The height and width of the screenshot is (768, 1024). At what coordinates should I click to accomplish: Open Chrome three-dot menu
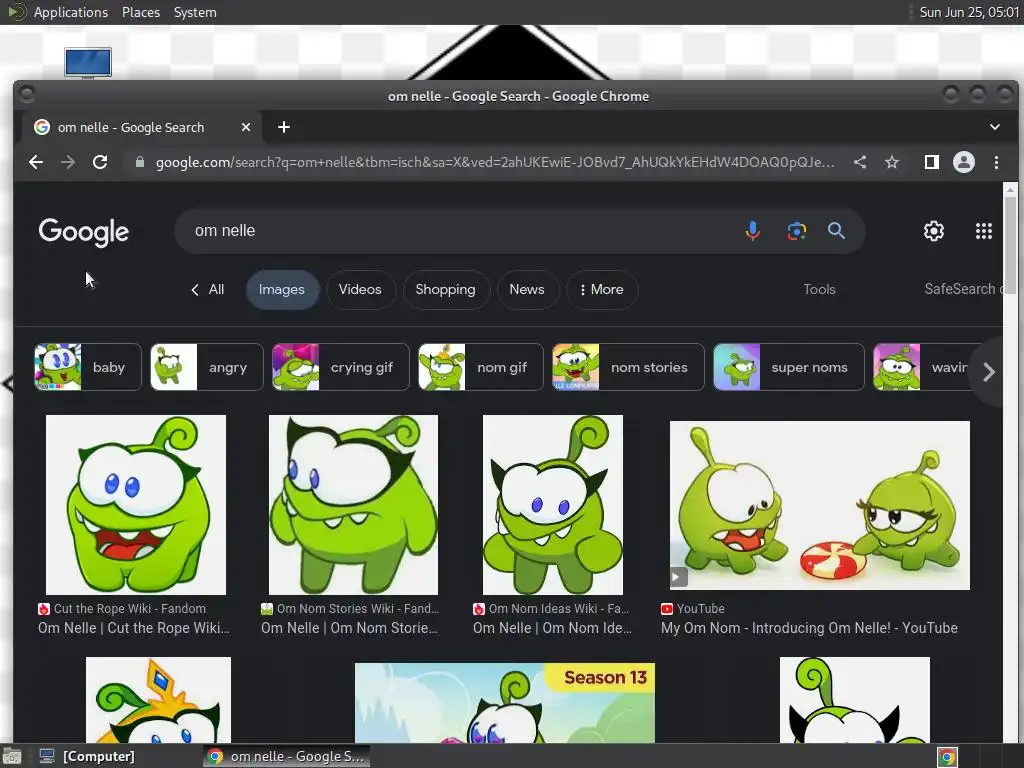pyautogui.click(x=996, y=162)
